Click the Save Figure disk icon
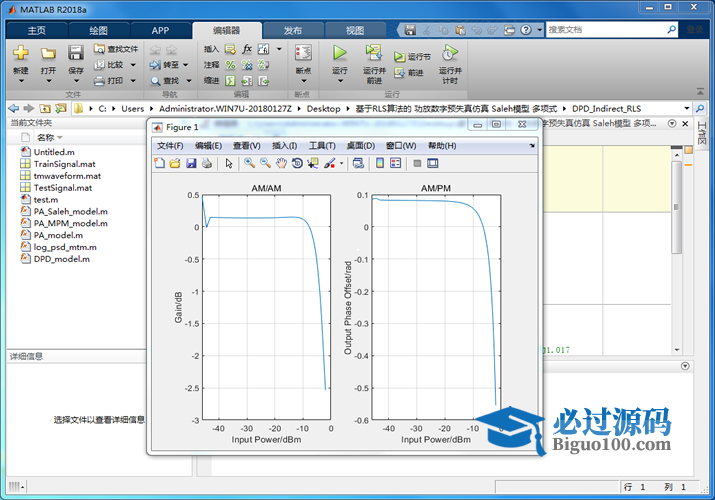Screen dimensions: 715x500 [191, 163]
